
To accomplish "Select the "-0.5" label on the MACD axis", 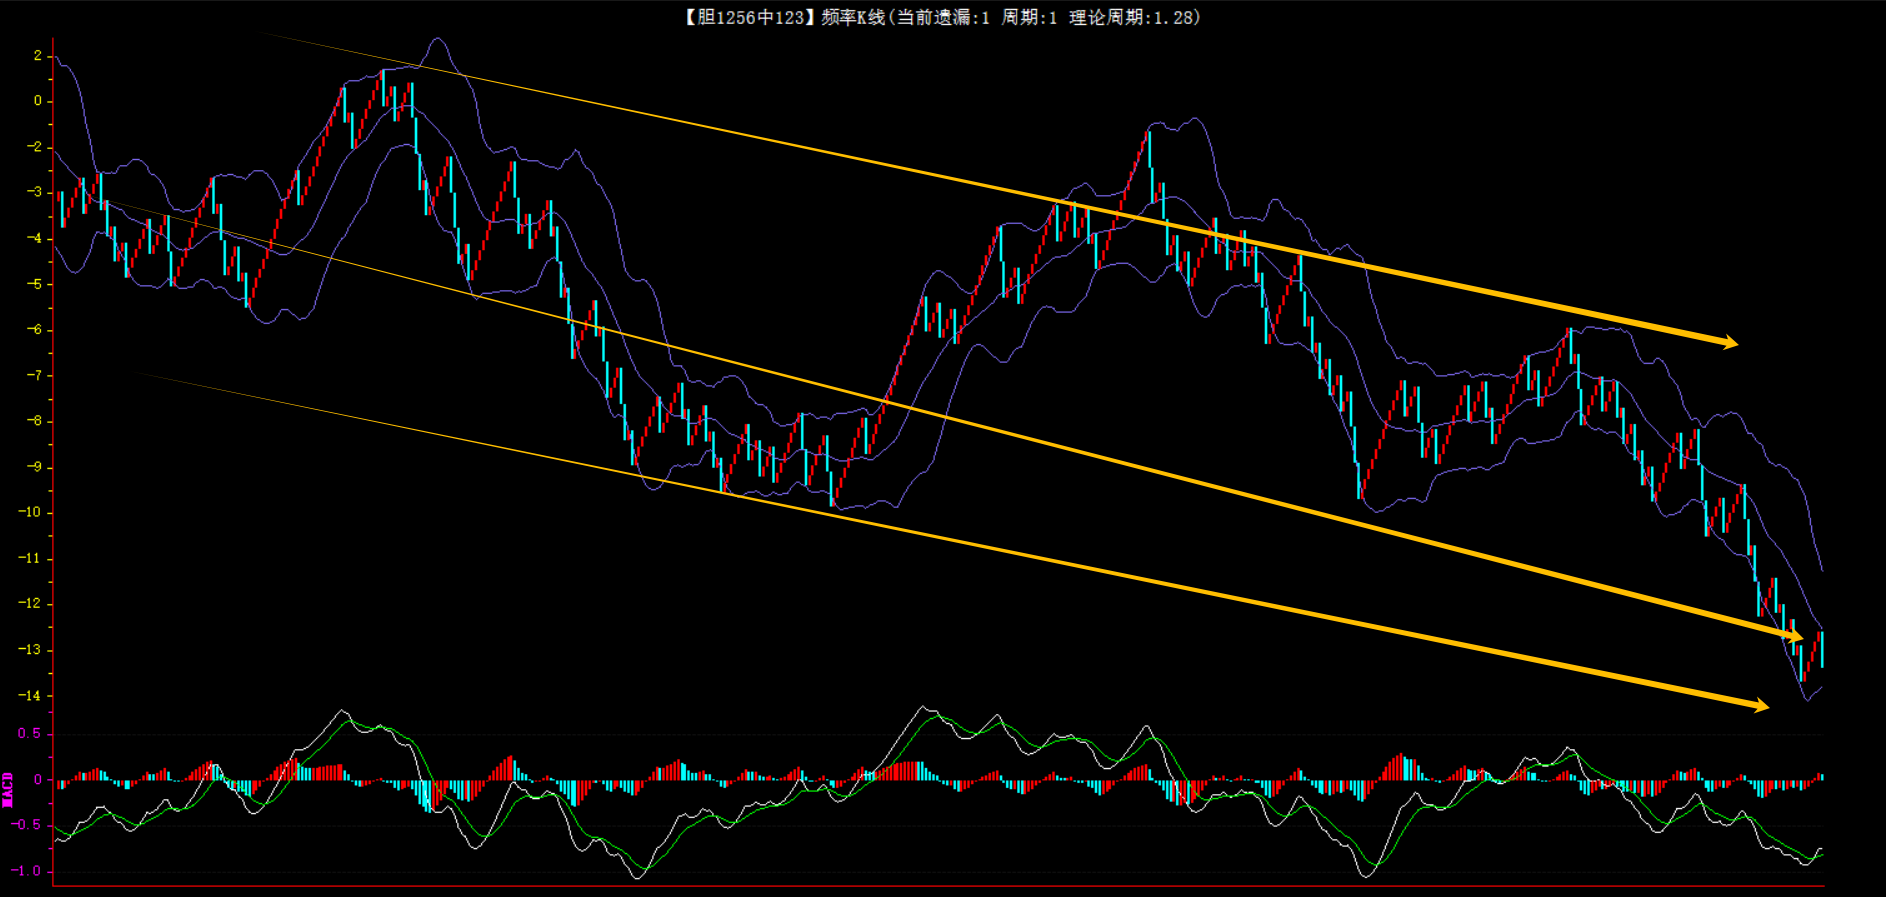I will coord(27,825).
